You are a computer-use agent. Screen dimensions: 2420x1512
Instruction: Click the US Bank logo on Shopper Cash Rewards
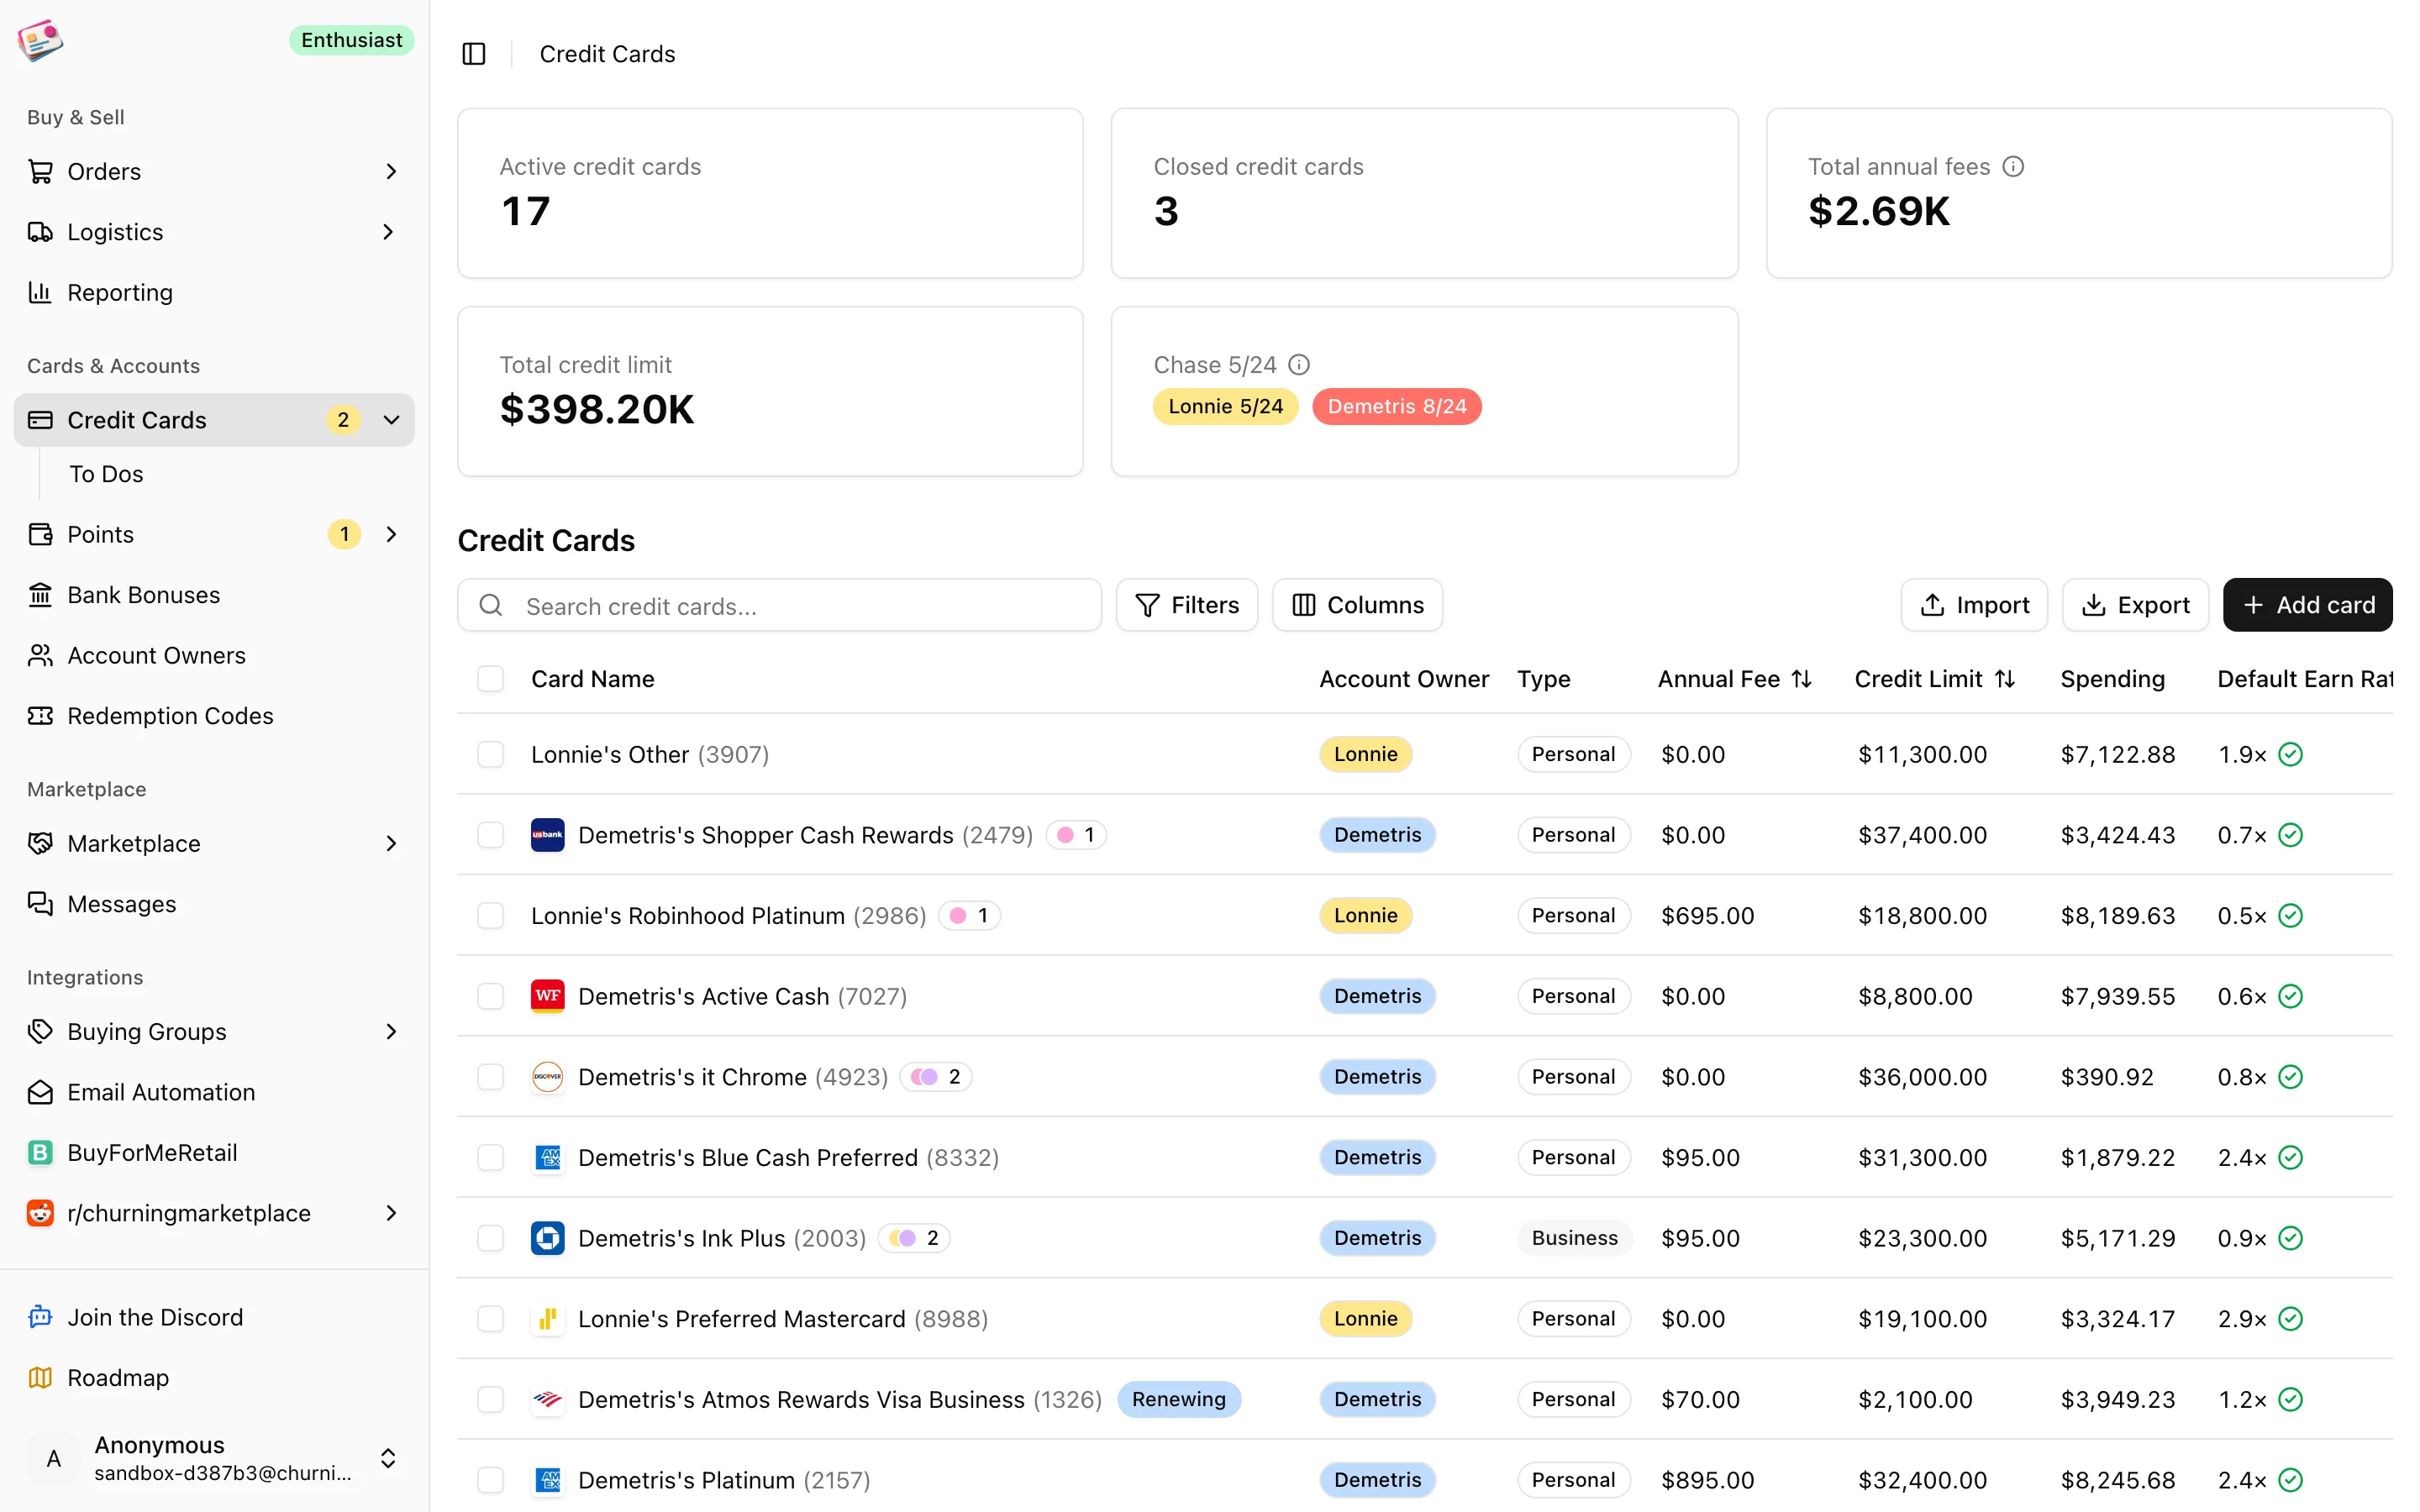pos(547,835)
